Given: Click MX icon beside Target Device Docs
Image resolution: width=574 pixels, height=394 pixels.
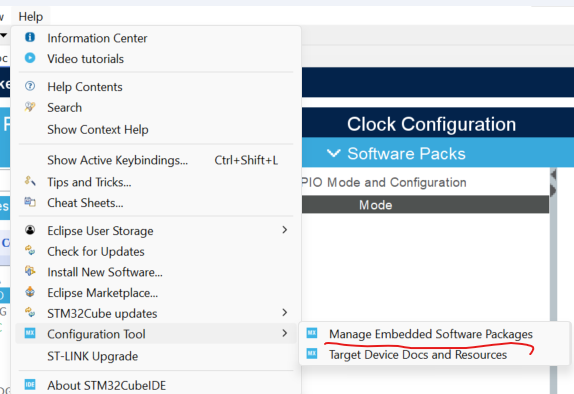Looking at the screenshot, I should (312, 353).
